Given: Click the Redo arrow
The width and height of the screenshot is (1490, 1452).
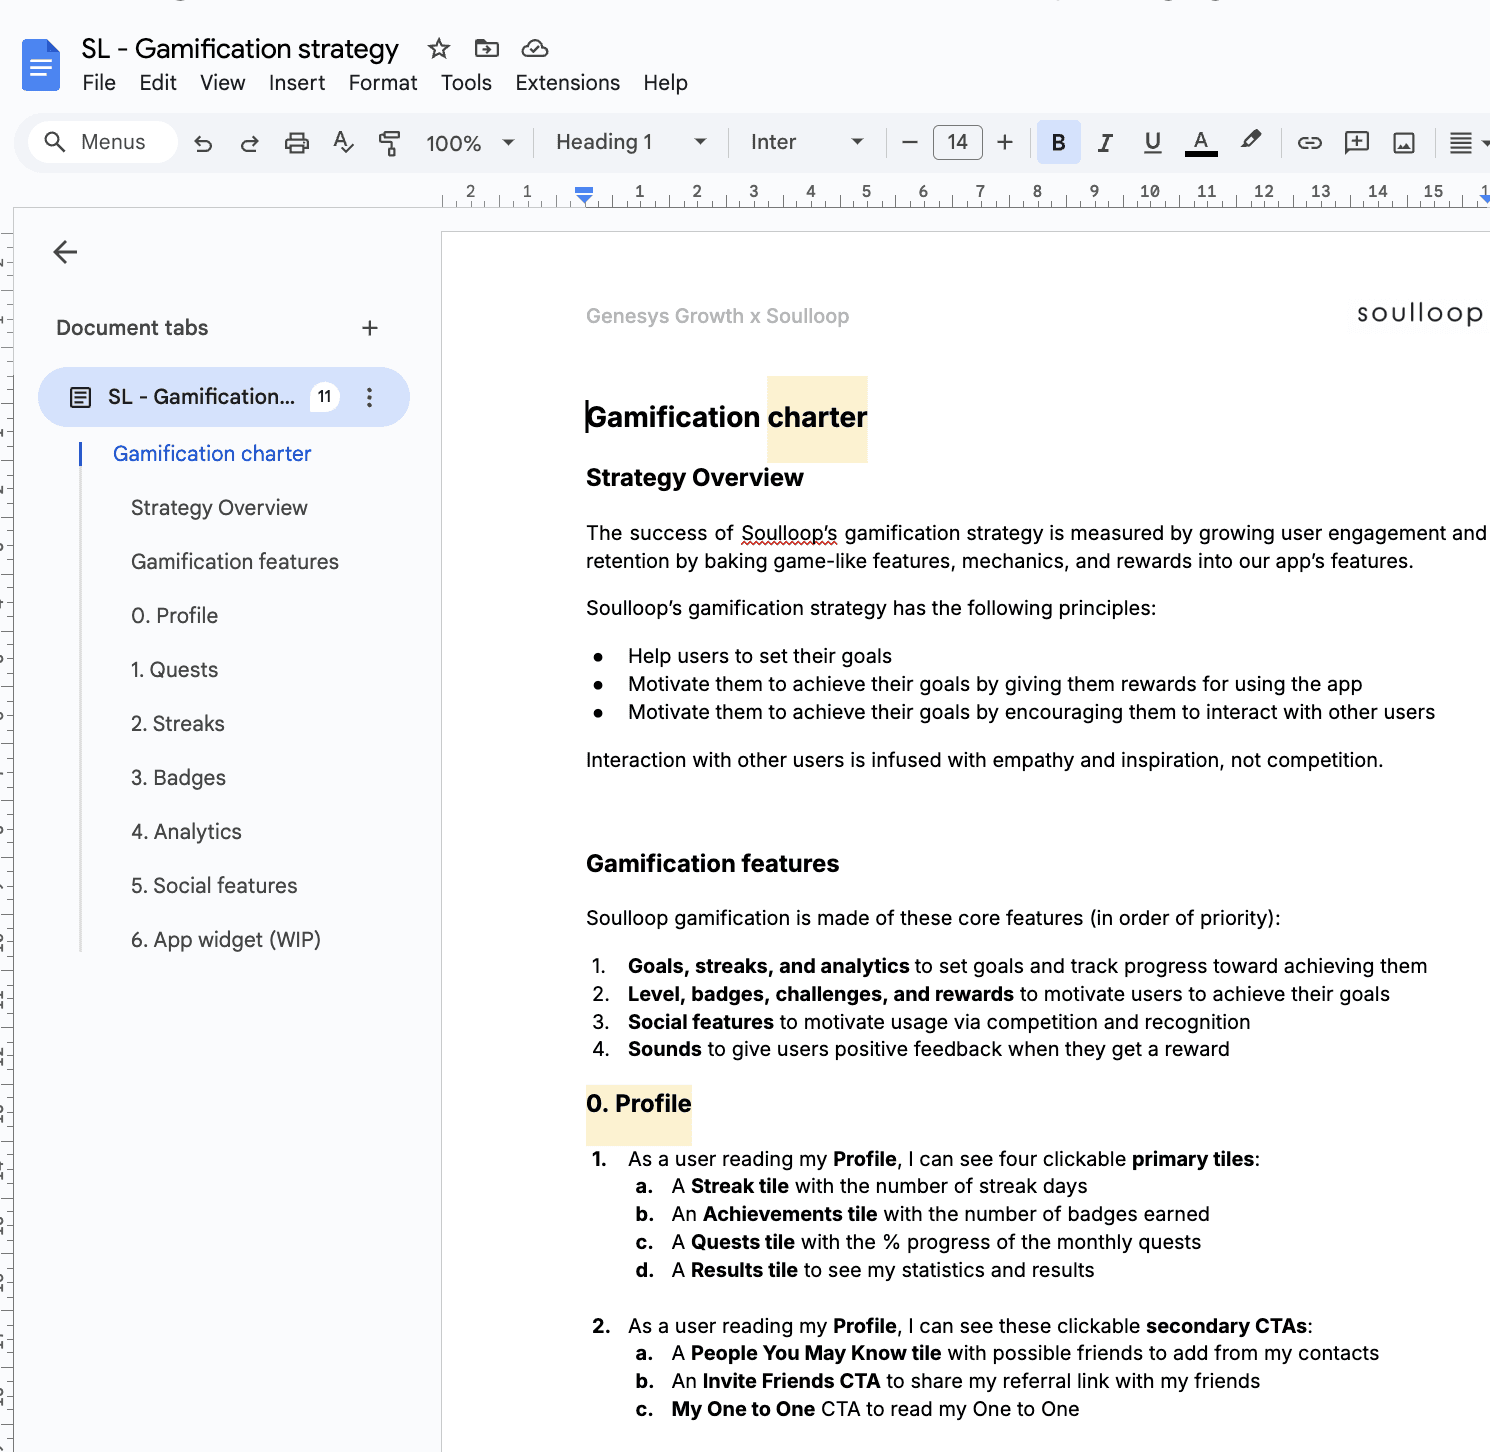Looking at the screenshot, I should click(250, 143).
